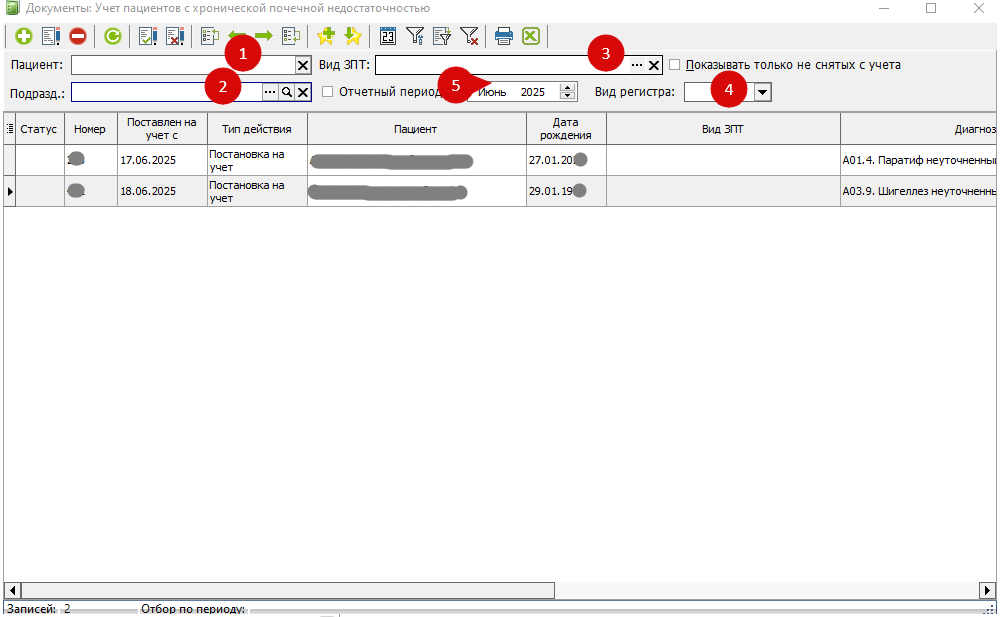Click the star with down arrow icon
The width and height of the screenshot is (1003, 617).
tap(353, 36)
